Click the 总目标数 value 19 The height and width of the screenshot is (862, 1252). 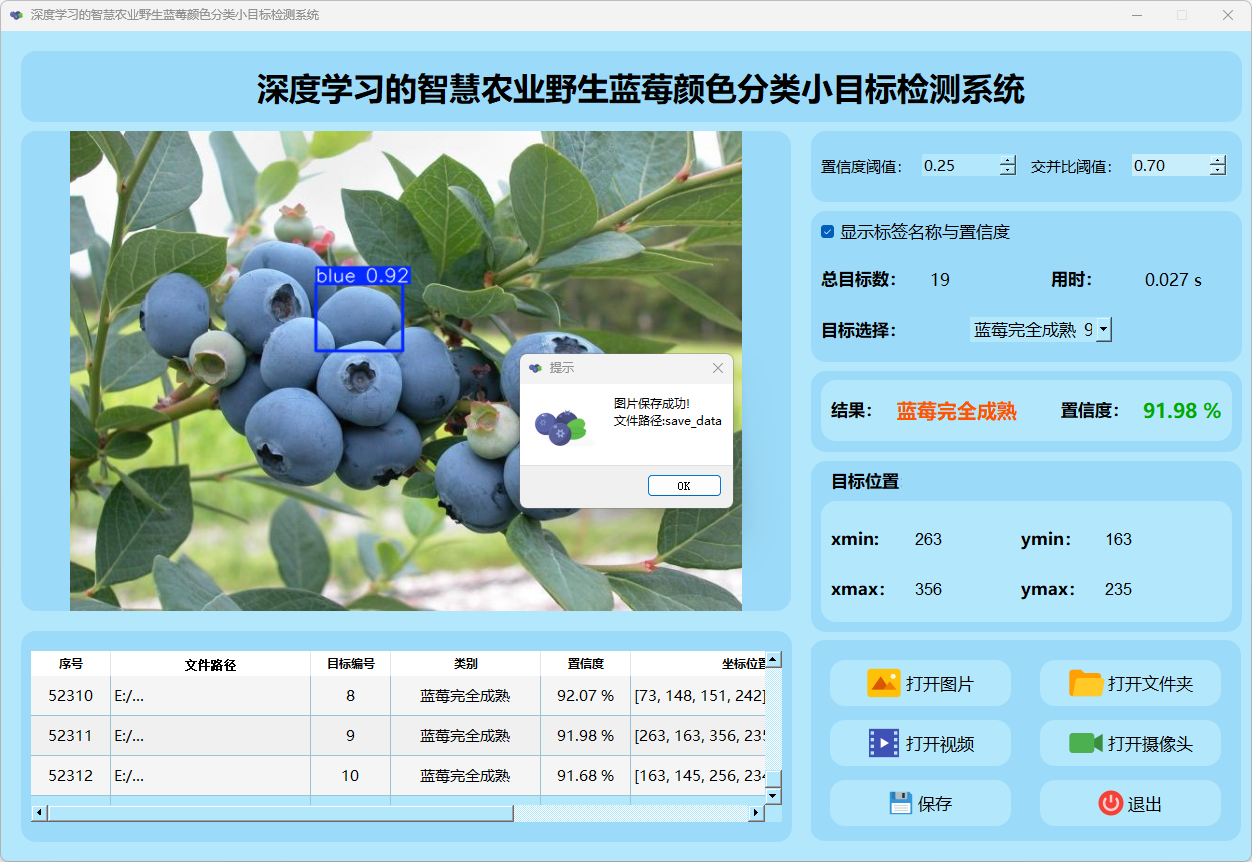coord(940,280)
